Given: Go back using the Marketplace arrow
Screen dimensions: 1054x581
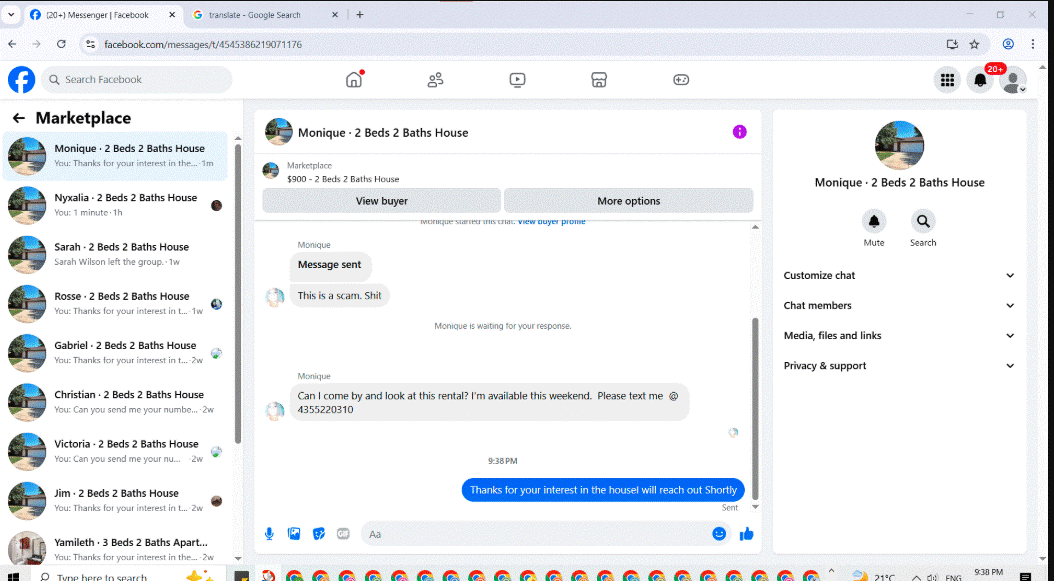Looking at the screenshot, I should [19, 118].
